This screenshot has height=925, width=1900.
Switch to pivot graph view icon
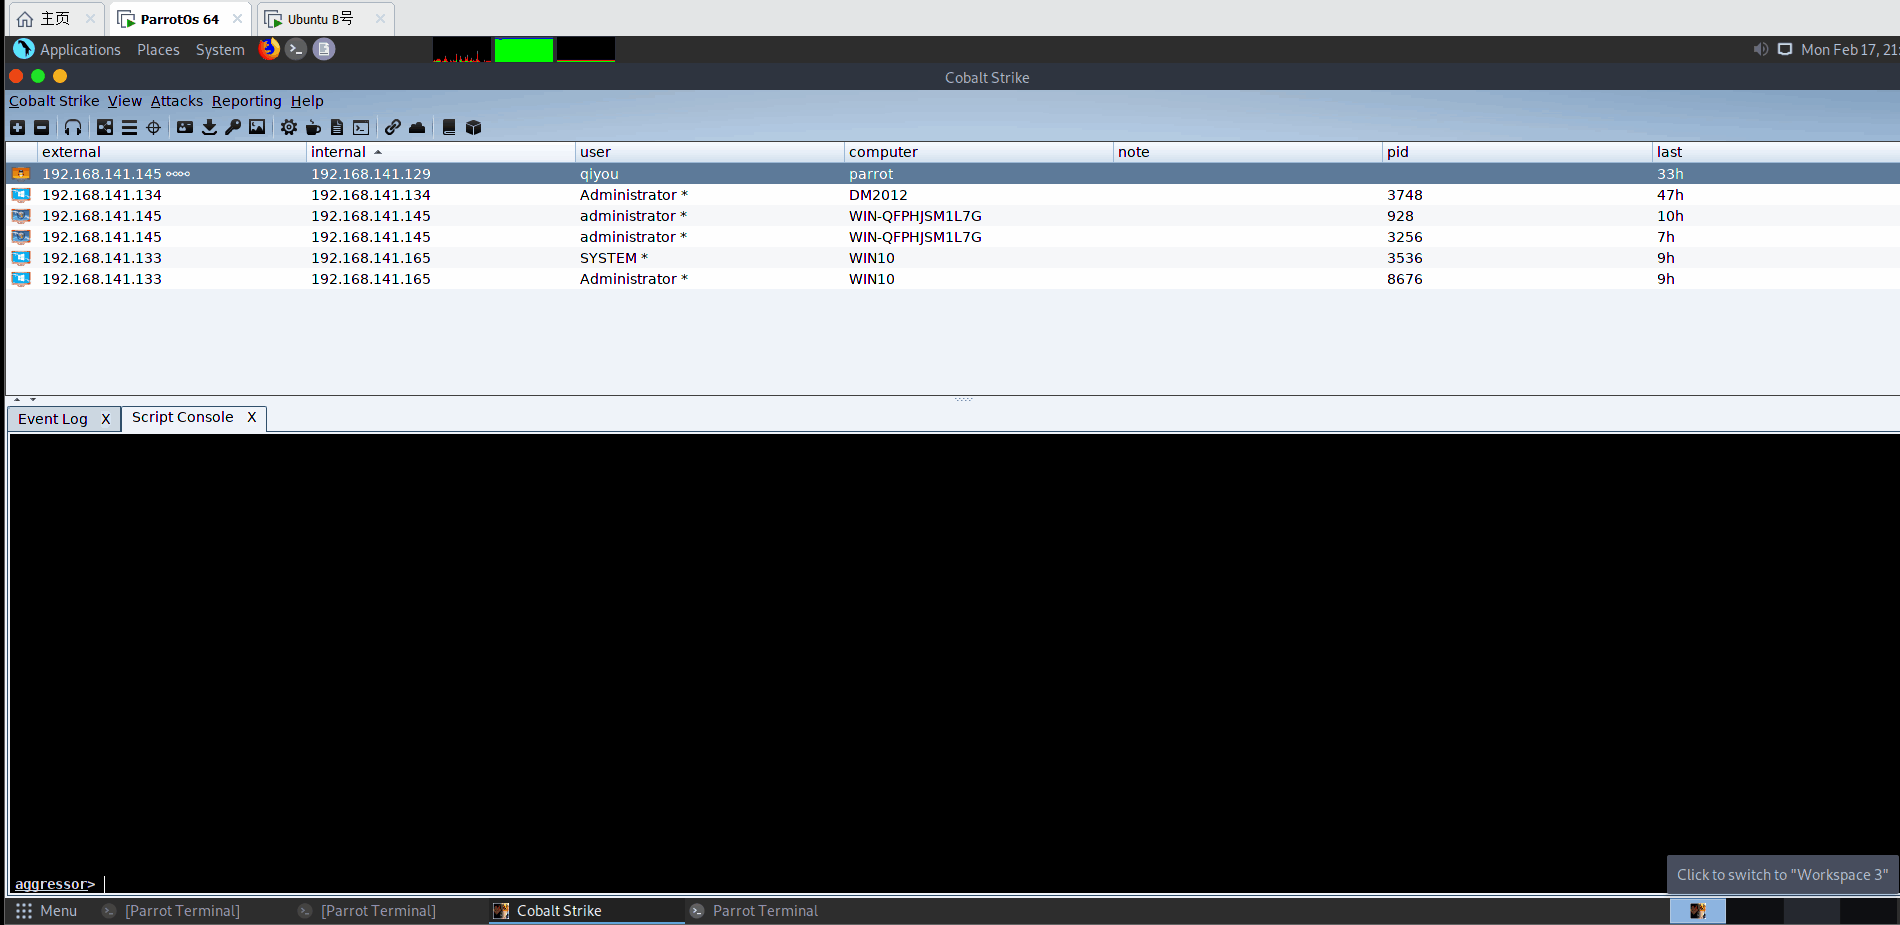(x=105, y=127)
